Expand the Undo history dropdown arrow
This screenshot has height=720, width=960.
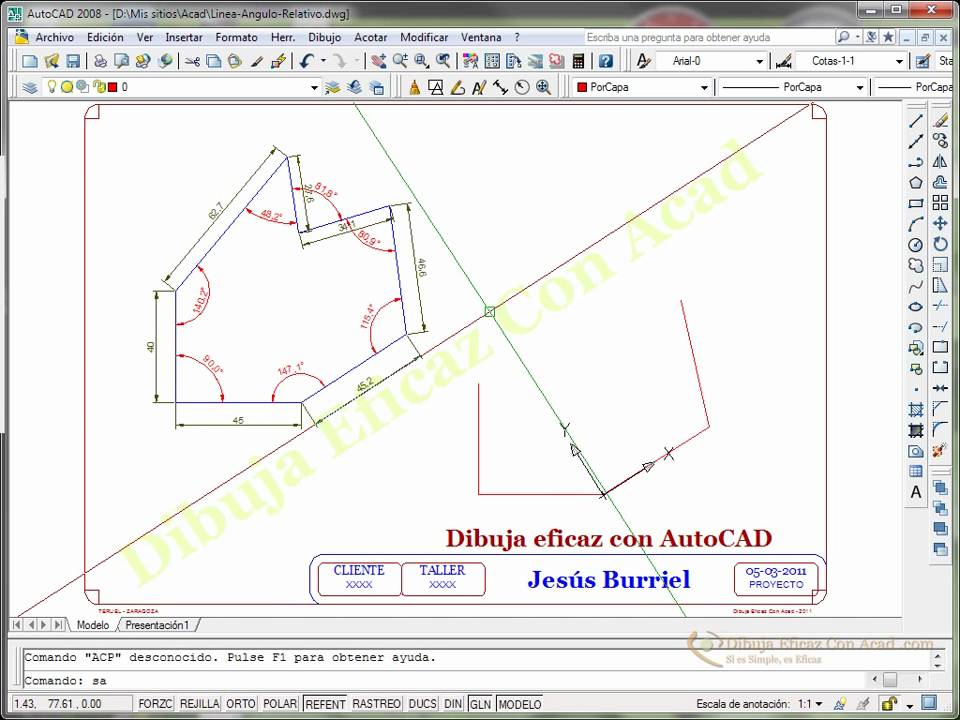323,61
